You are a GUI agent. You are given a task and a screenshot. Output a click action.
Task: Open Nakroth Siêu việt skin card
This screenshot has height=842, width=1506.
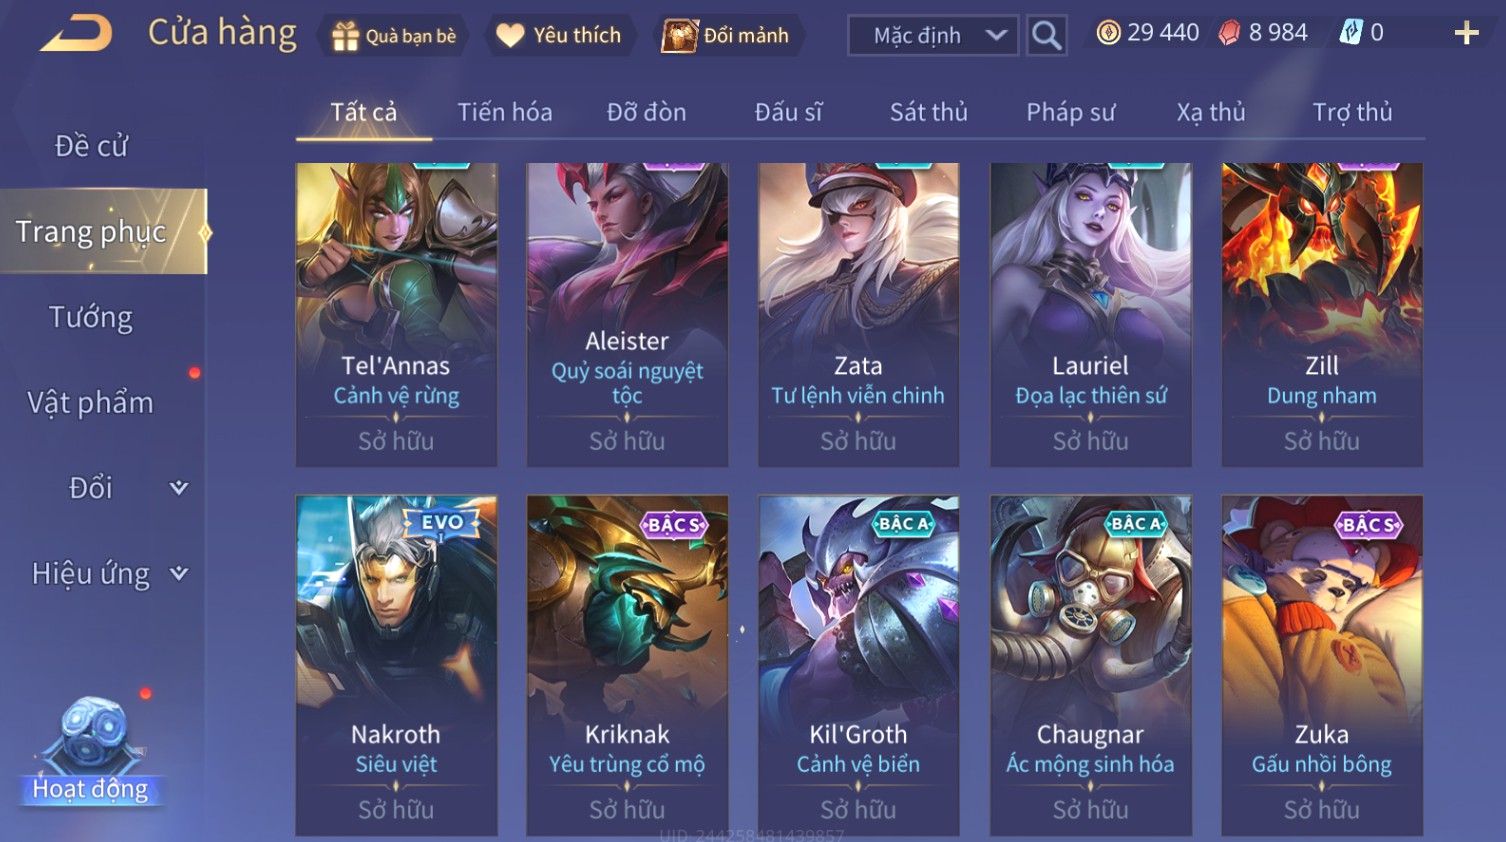pos(396,665)
